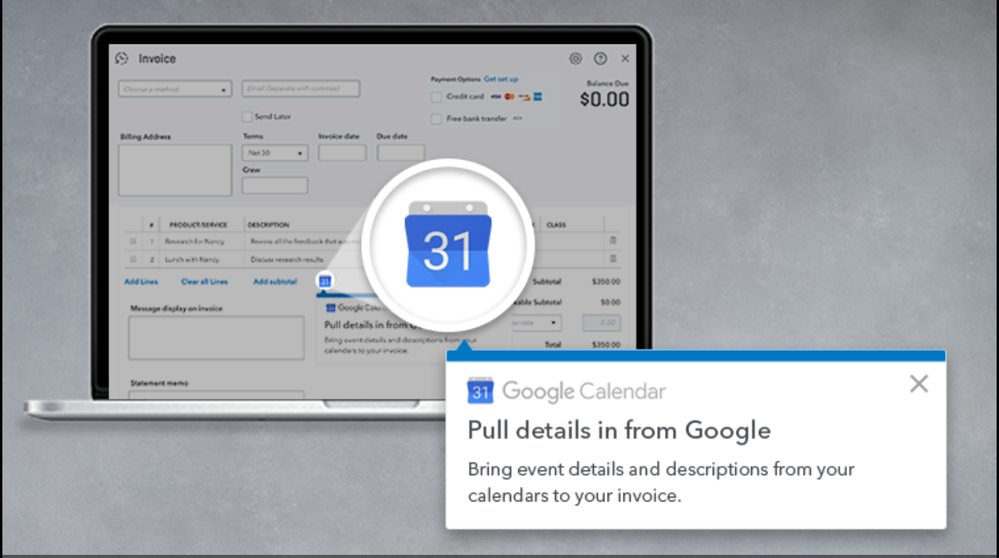Click the DESCRIPTION column header
999x558 pixels.
268,225
